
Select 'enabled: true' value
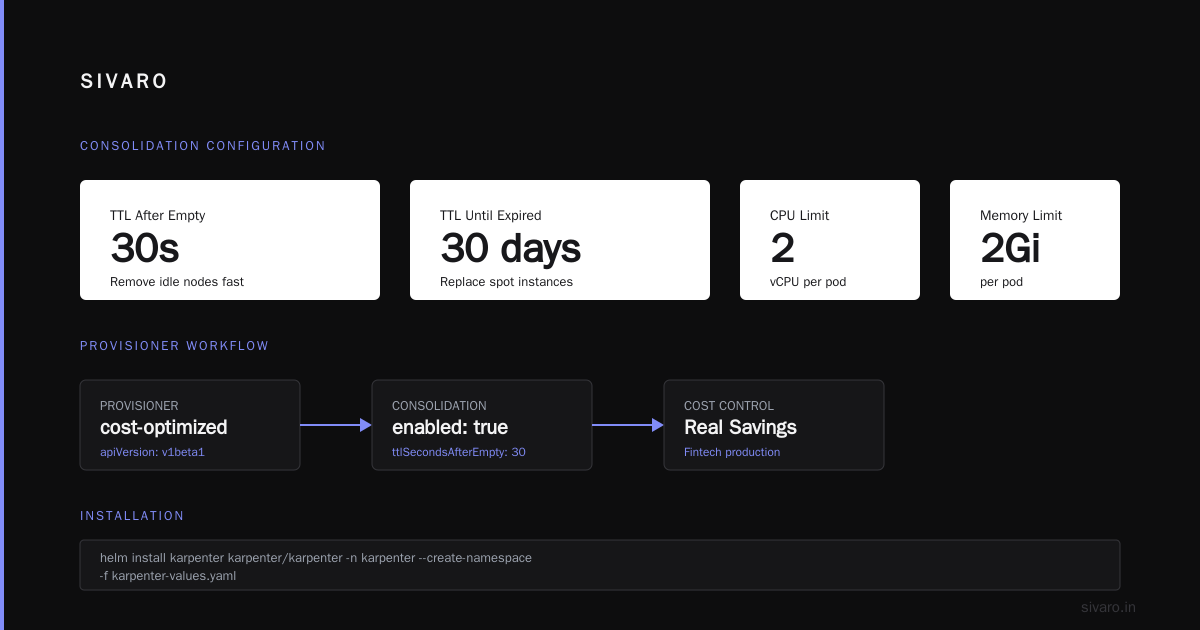[450, 427]
